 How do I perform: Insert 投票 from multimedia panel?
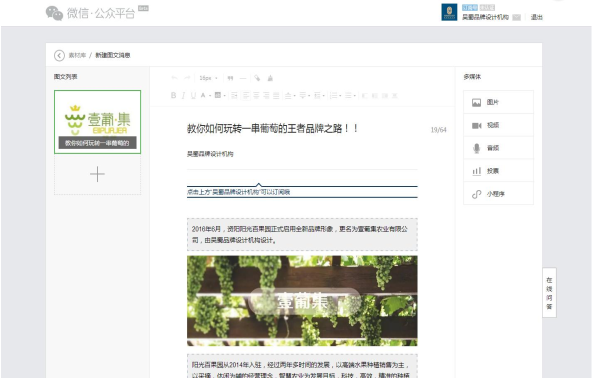(x=498, y=171)
